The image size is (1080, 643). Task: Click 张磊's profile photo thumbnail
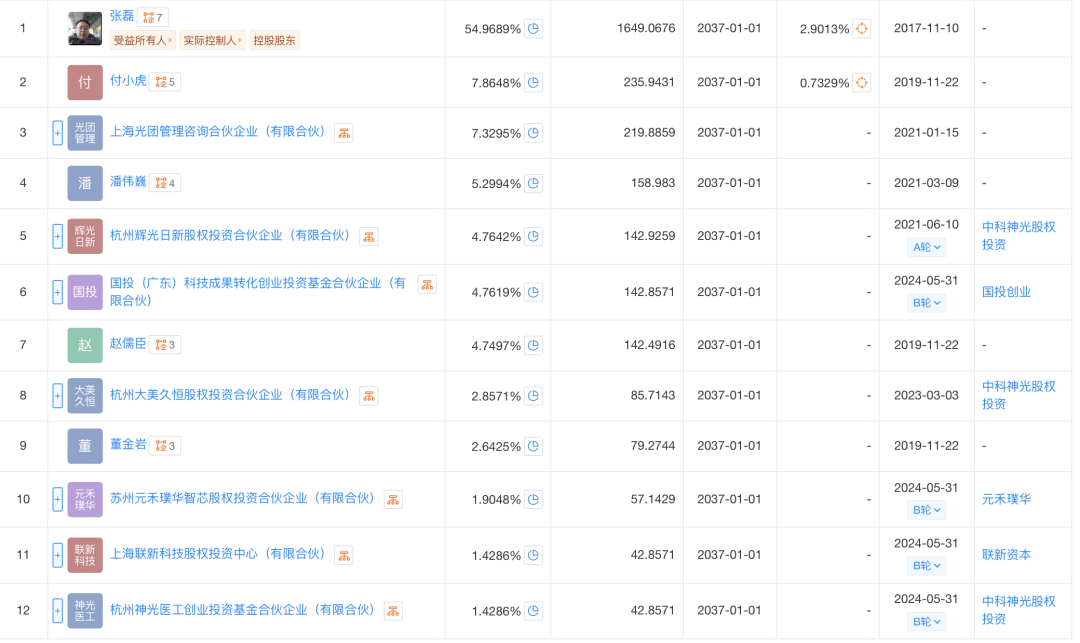pos(85,28)
